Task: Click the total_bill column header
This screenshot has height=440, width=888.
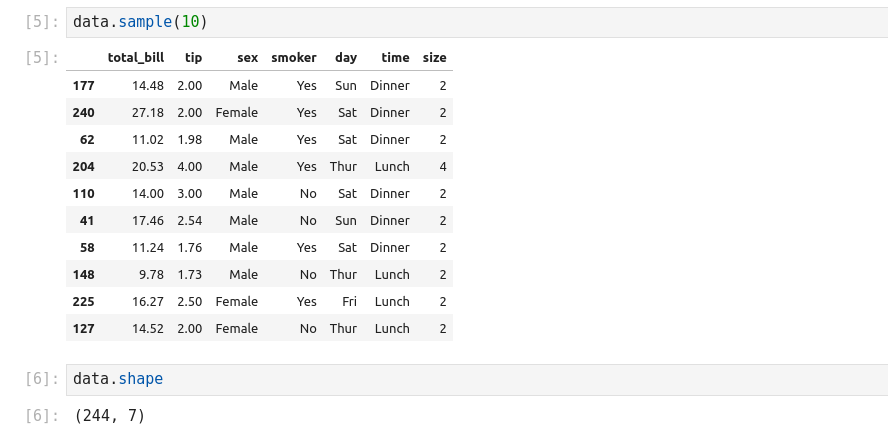Action: (135, 58)
